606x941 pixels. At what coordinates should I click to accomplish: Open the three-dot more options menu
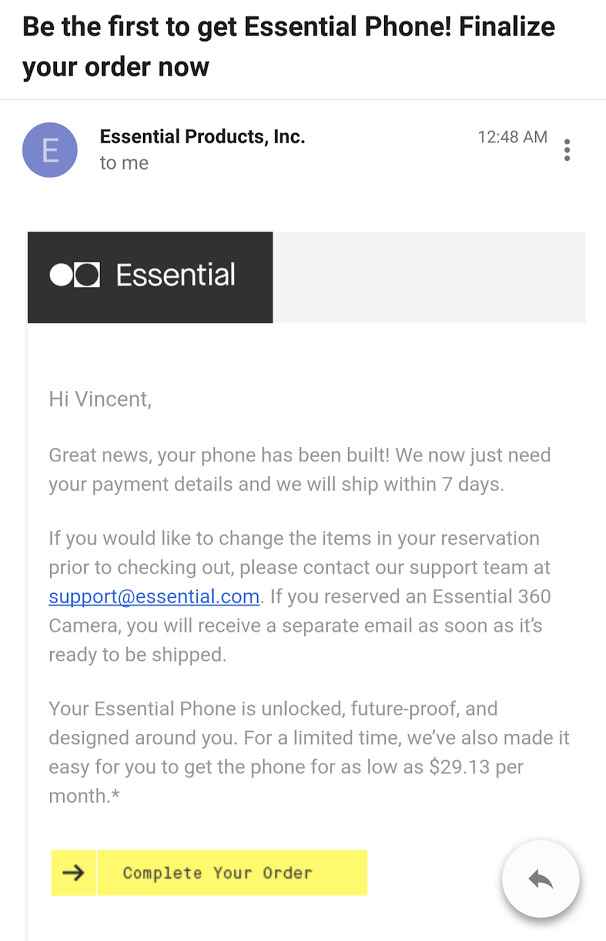point(567,150)
